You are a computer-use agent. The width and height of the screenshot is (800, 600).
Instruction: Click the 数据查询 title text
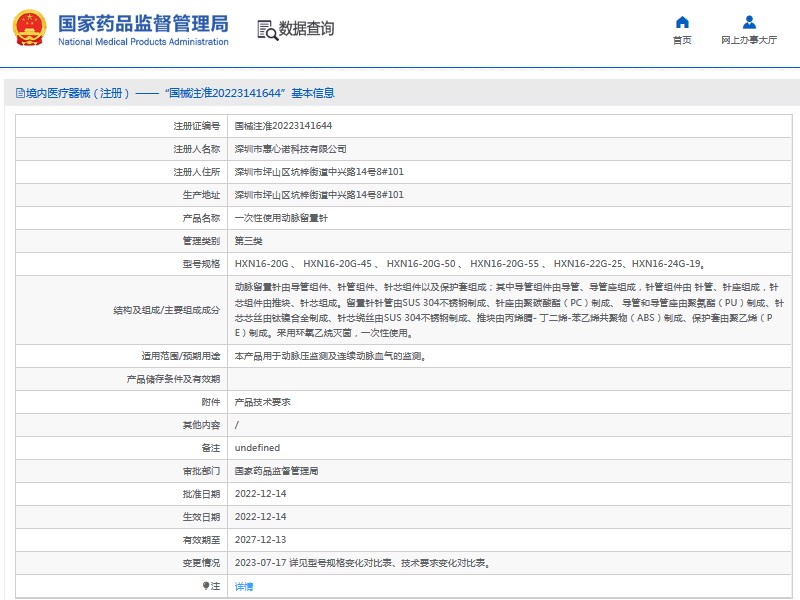[x=306, y=29]
